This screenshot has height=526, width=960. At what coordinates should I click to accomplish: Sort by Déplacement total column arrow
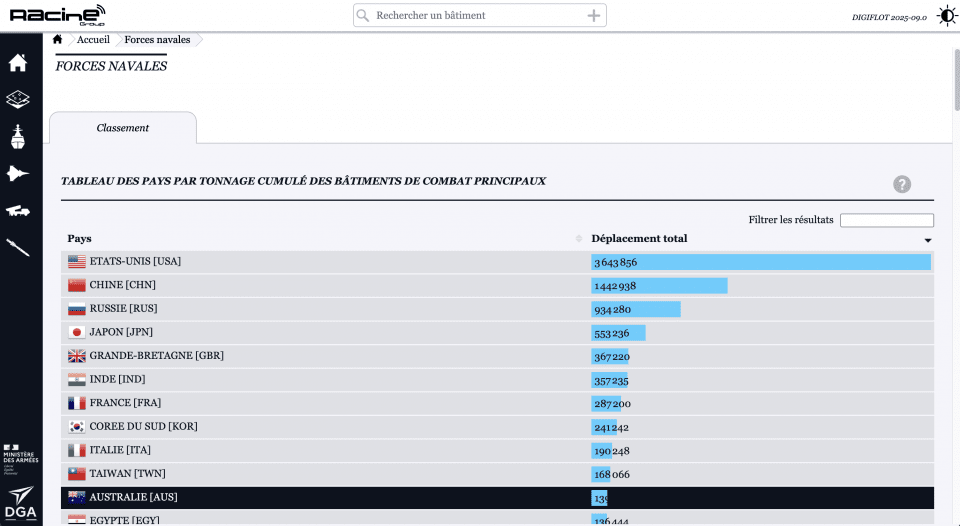[927, 240]
